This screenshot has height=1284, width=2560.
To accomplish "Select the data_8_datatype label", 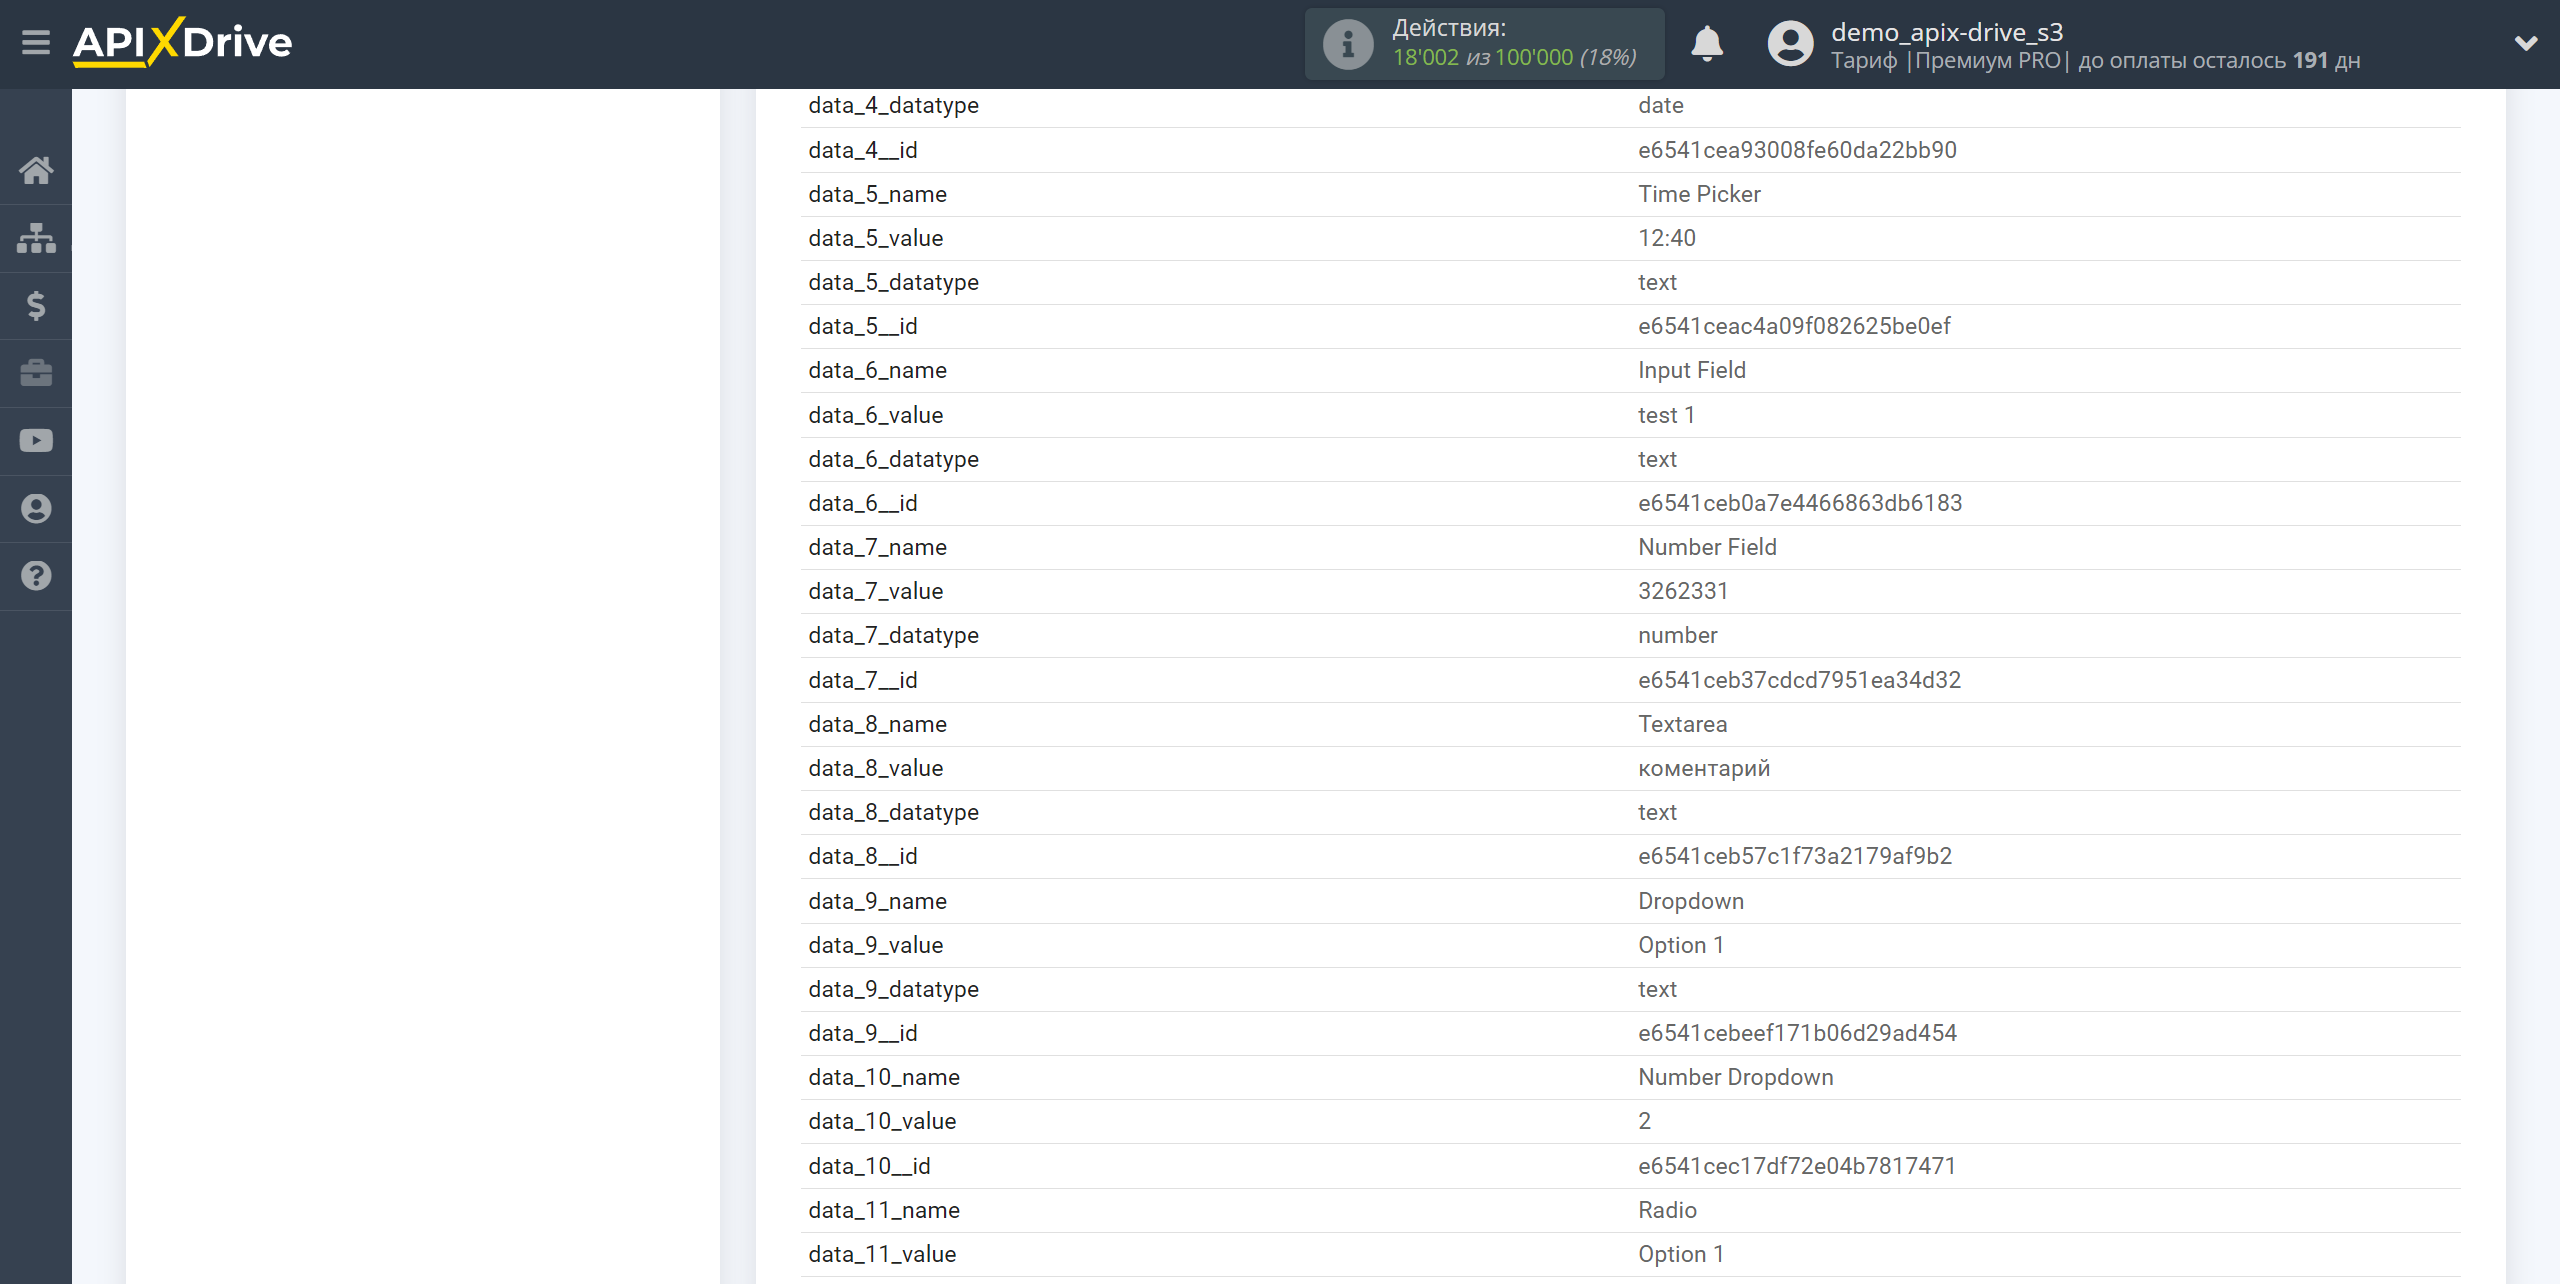I will pyautogui.click(x=893, y=812).
